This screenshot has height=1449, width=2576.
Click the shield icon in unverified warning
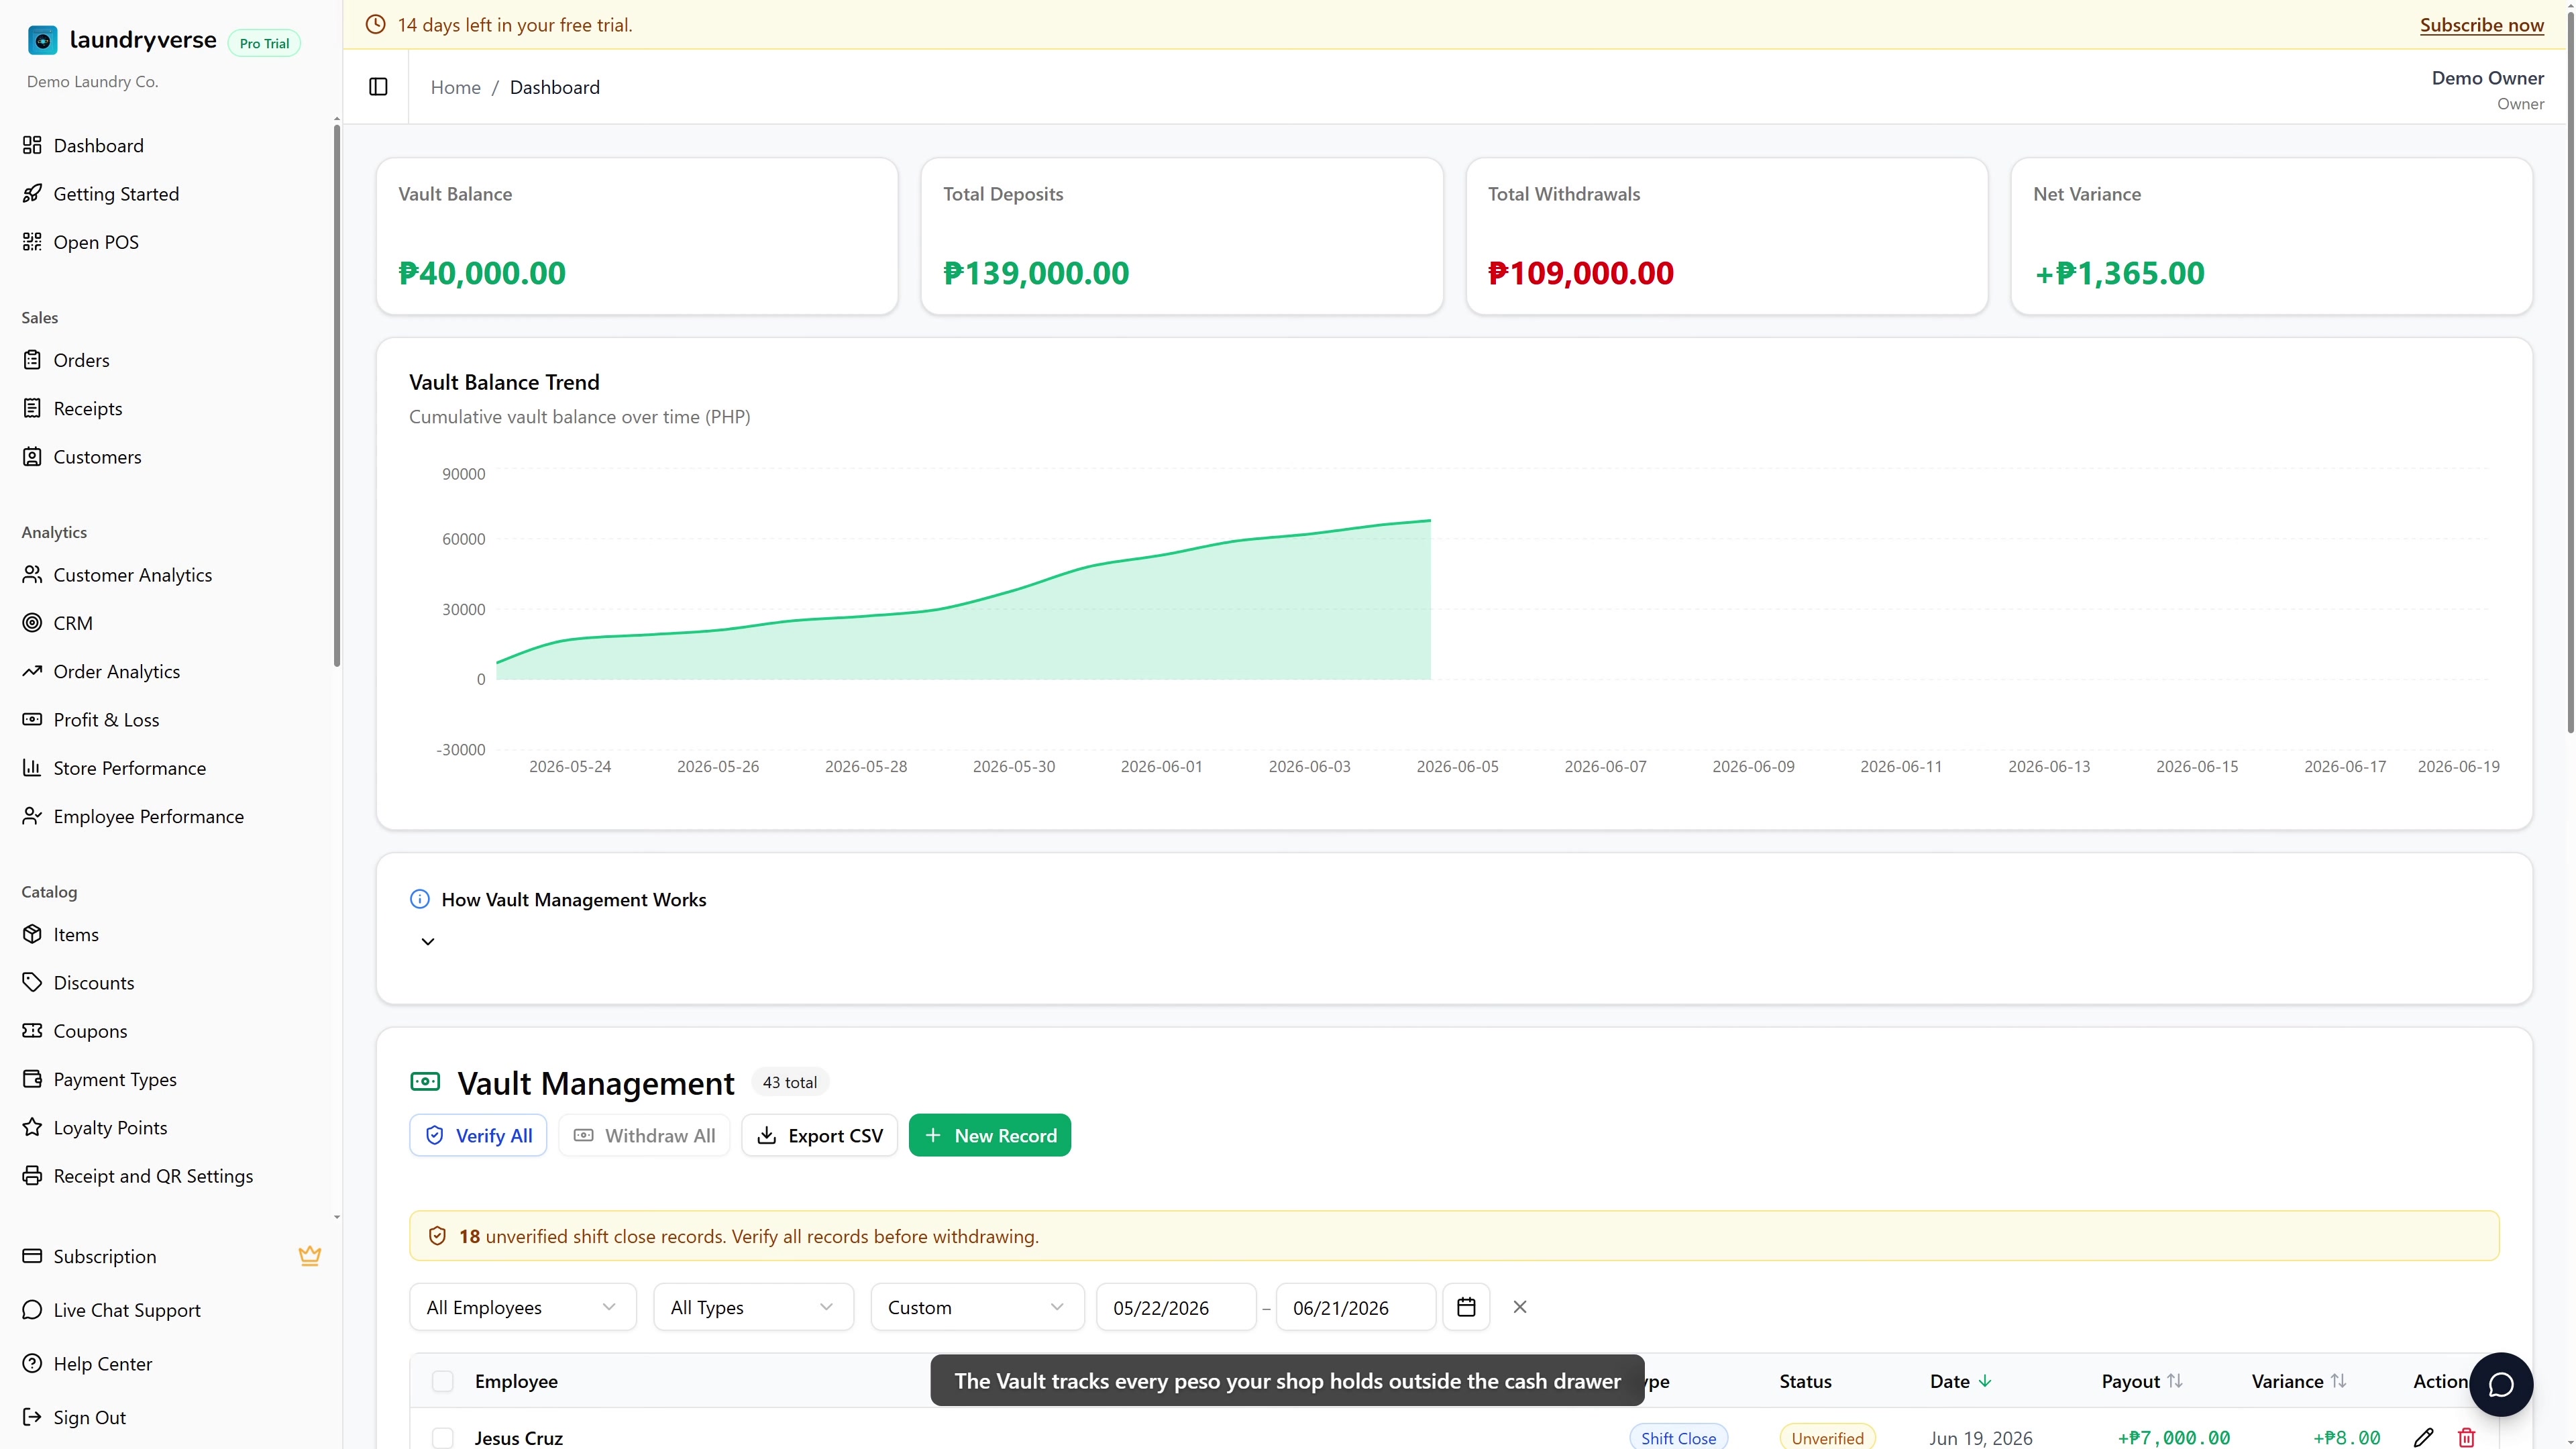tap(437, 1236)
